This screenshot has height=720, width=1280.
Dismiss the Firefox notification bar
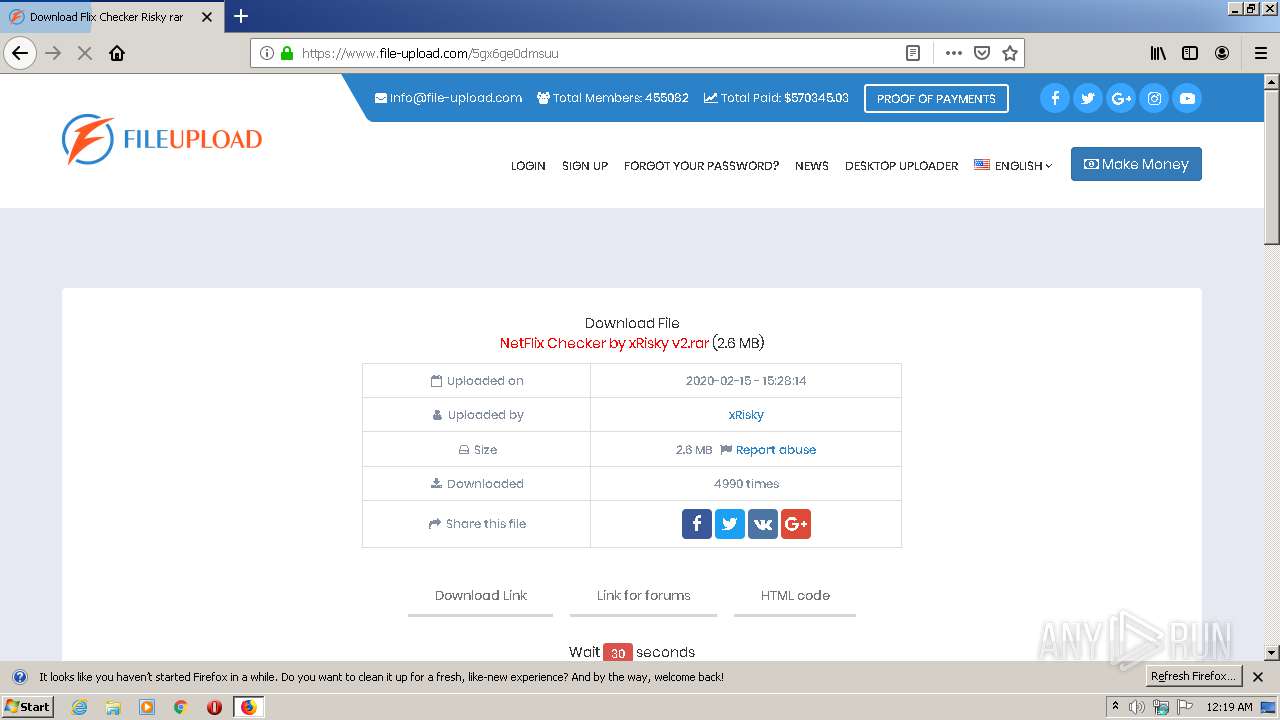(x=1258, y=677)
